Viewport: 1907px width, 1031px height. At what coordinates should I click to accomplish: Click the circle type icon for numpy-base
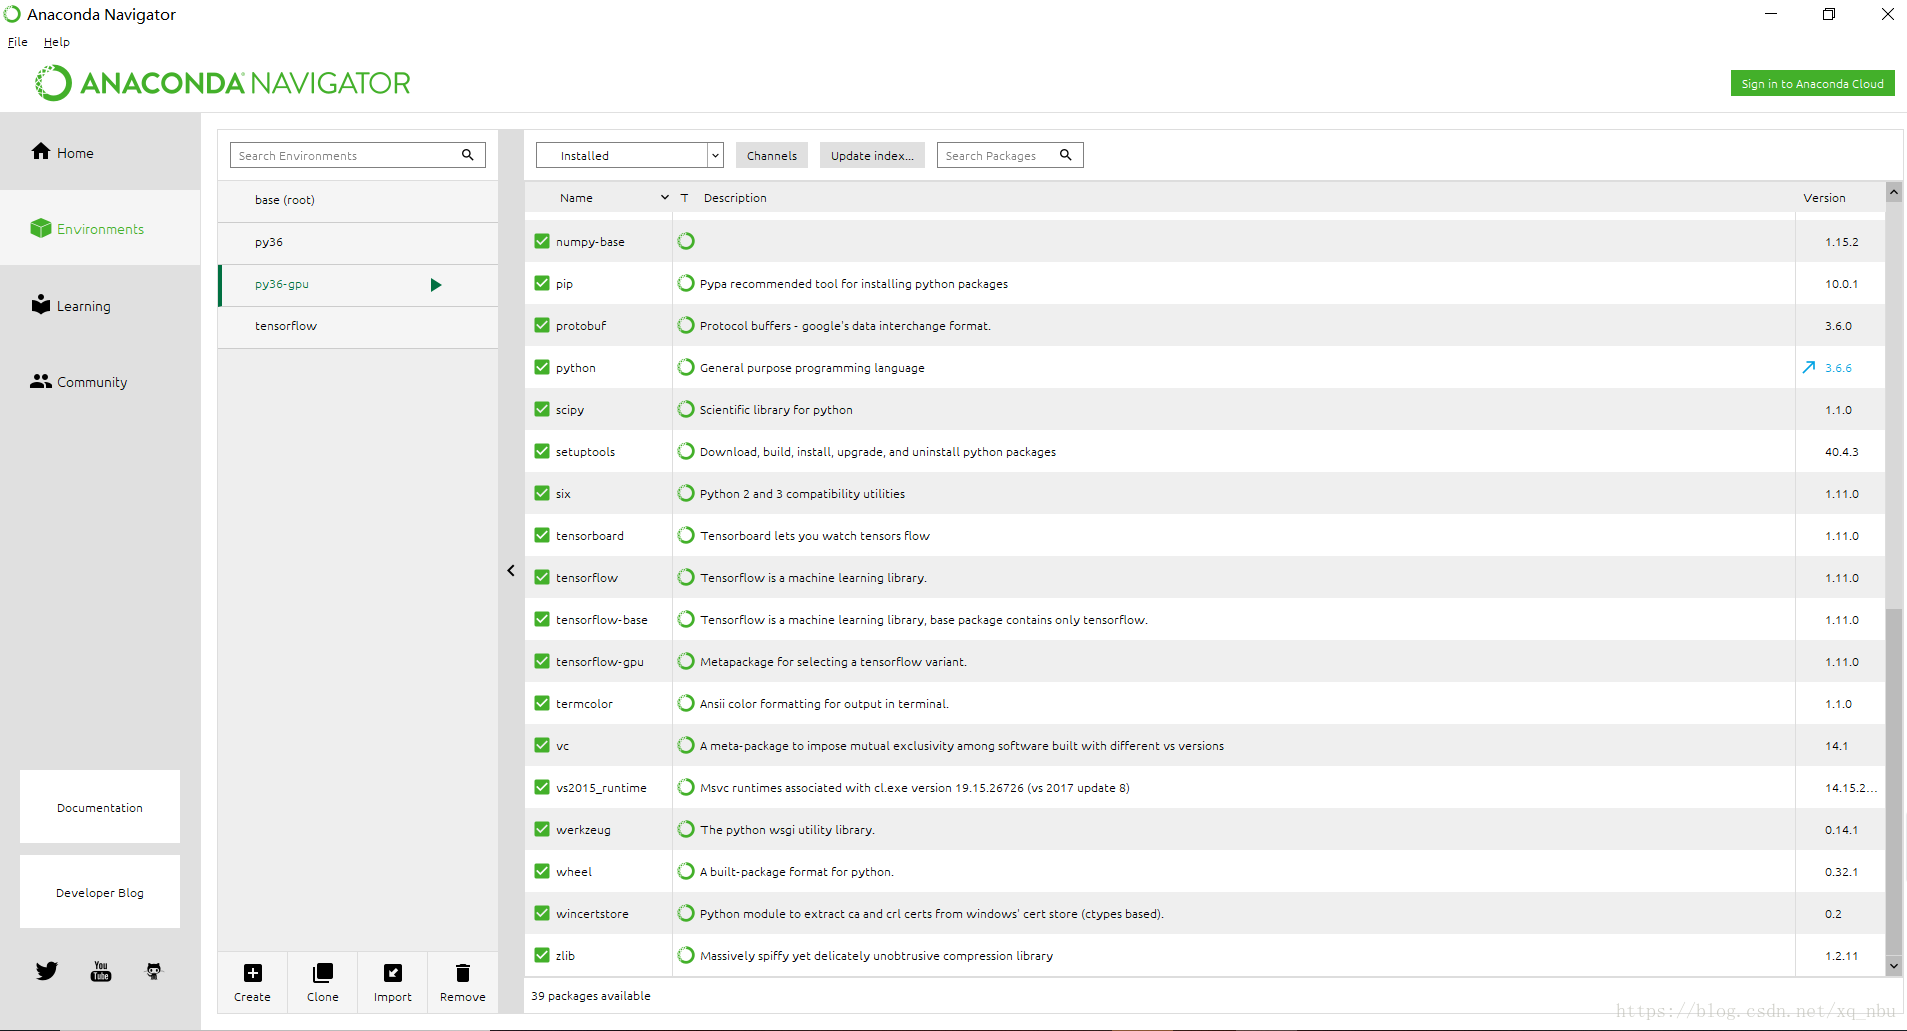(x=686, y=241)
